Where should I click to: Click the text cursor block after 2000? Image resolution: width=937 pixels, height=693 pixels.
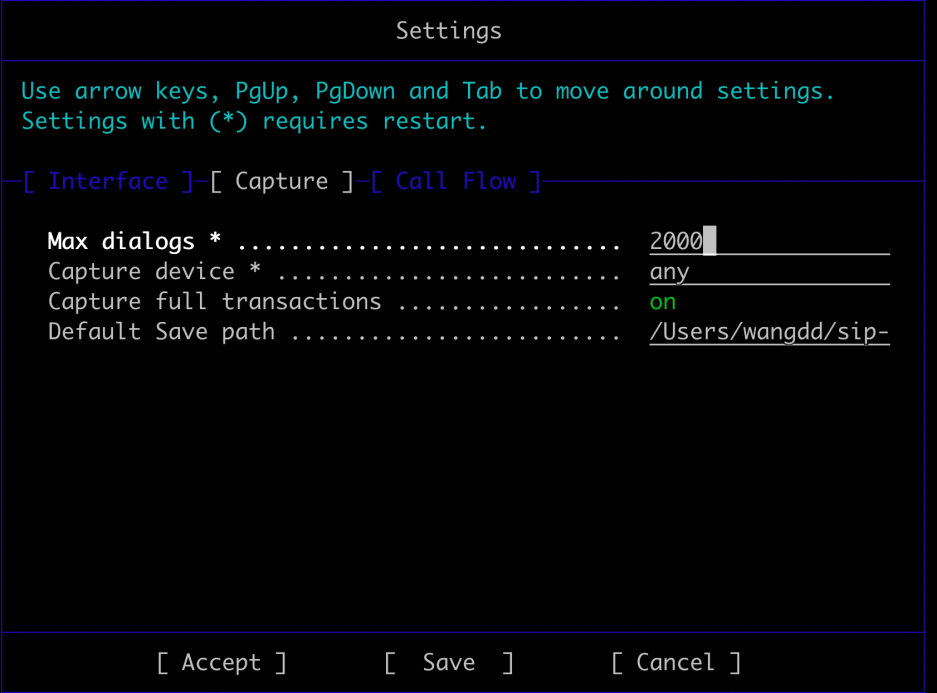(x=710, y=242)
